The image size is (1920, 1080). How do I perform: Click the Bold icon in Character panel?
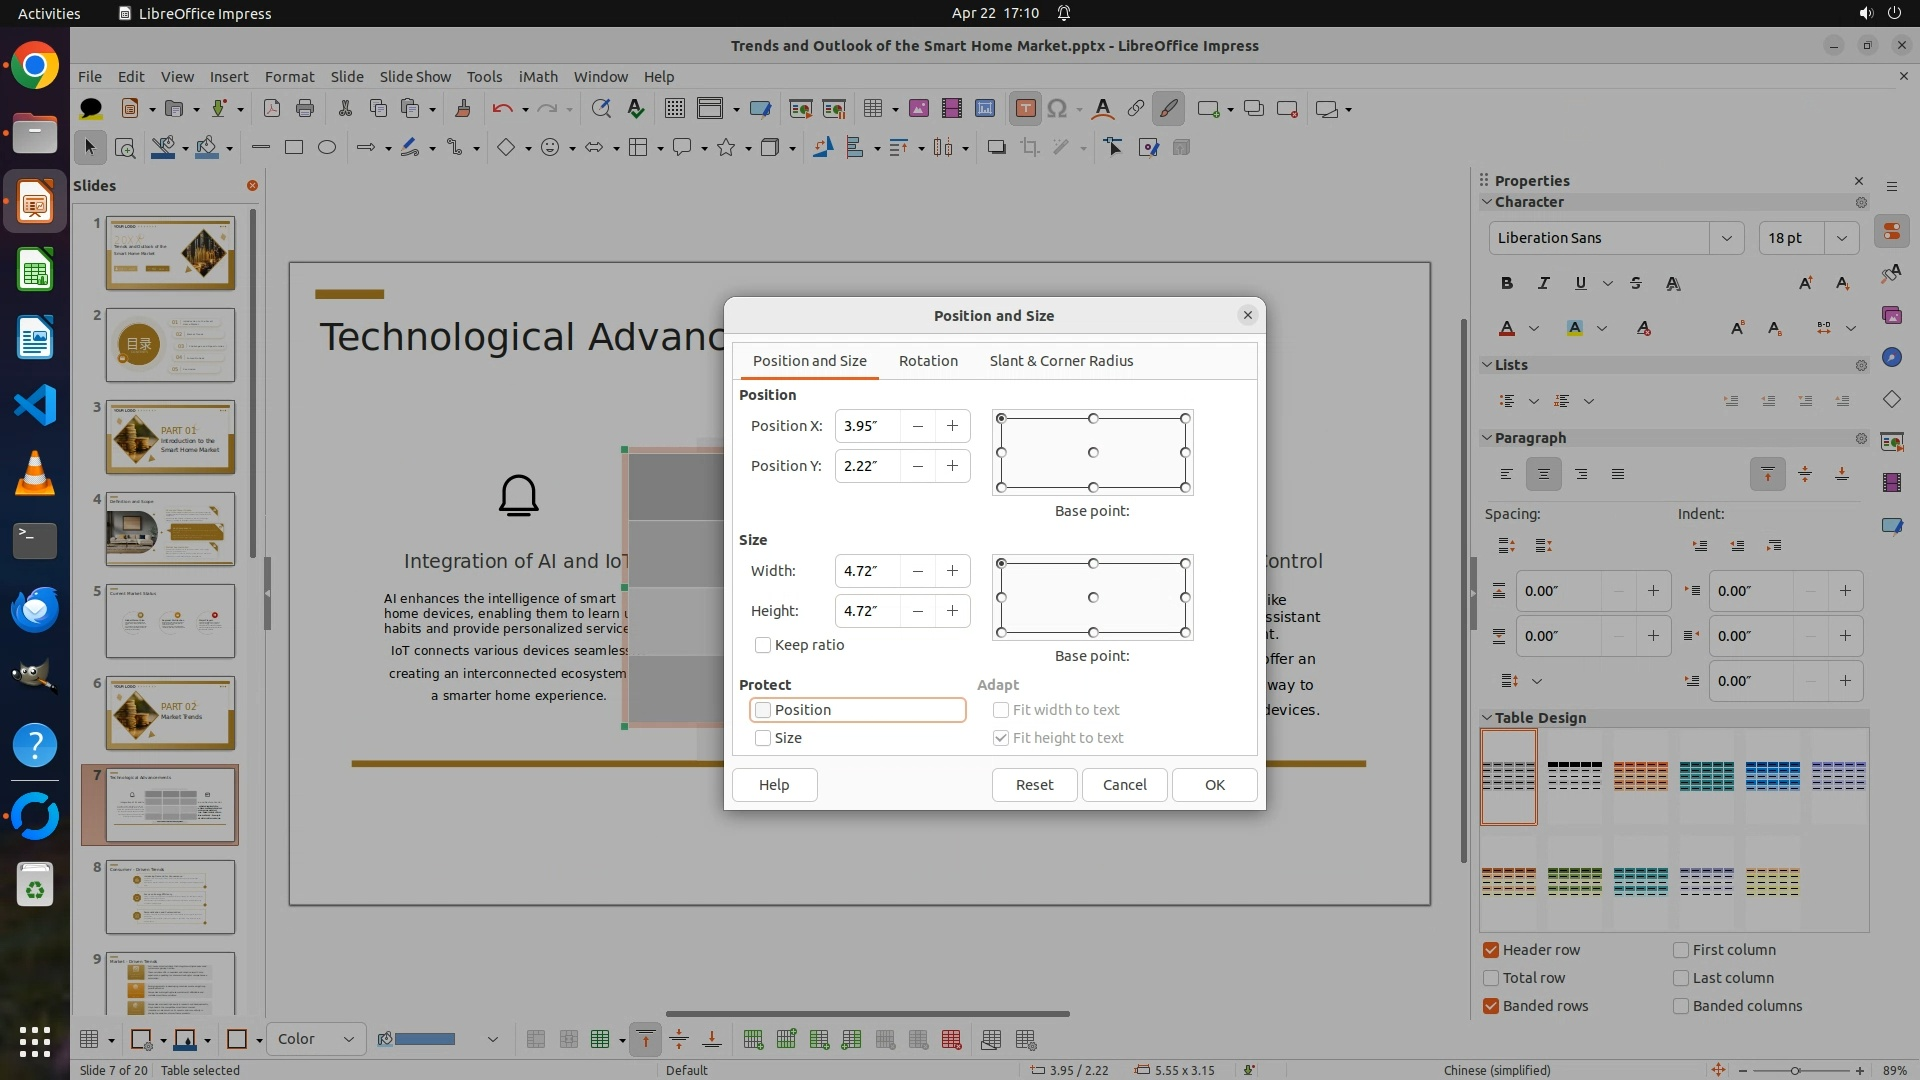(x=1506, y=283)
